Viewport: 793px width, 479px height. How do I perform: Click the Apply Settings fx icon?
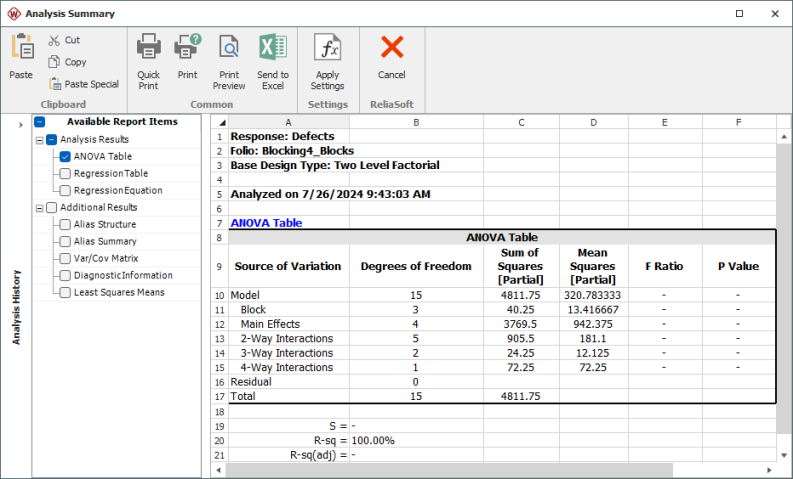pyautogui.click(x=327, y=48)
